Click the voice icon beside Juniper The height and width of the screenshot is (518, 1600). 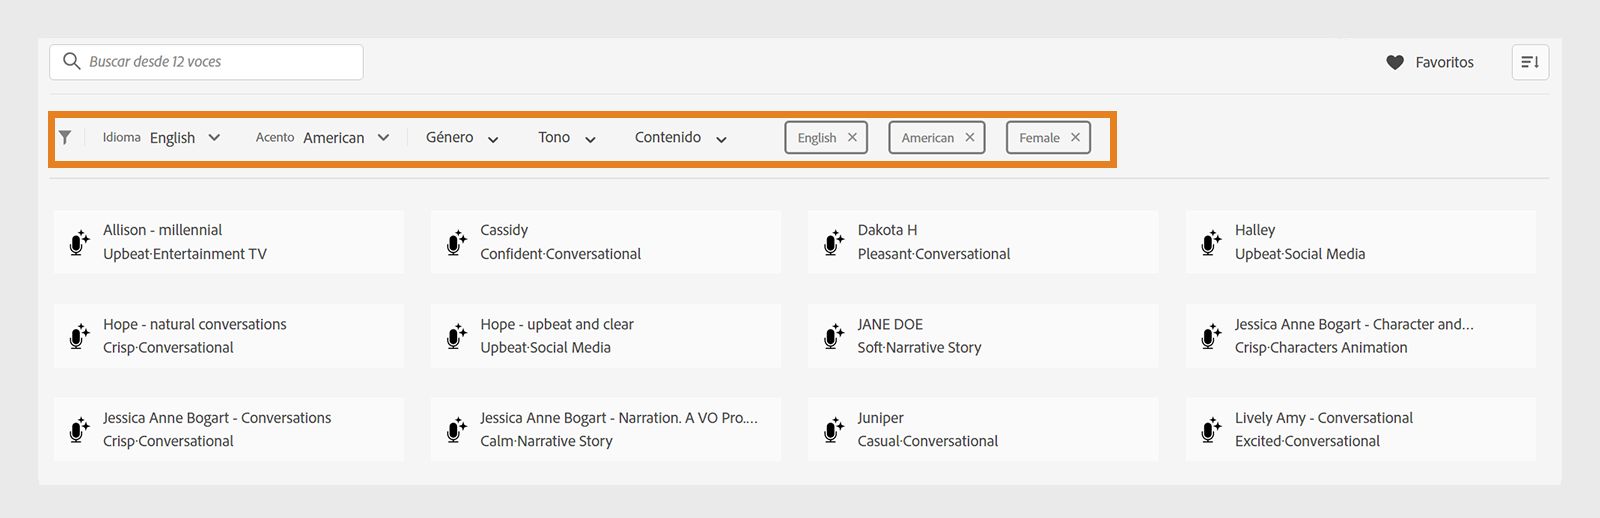click(x=834, y=430)
